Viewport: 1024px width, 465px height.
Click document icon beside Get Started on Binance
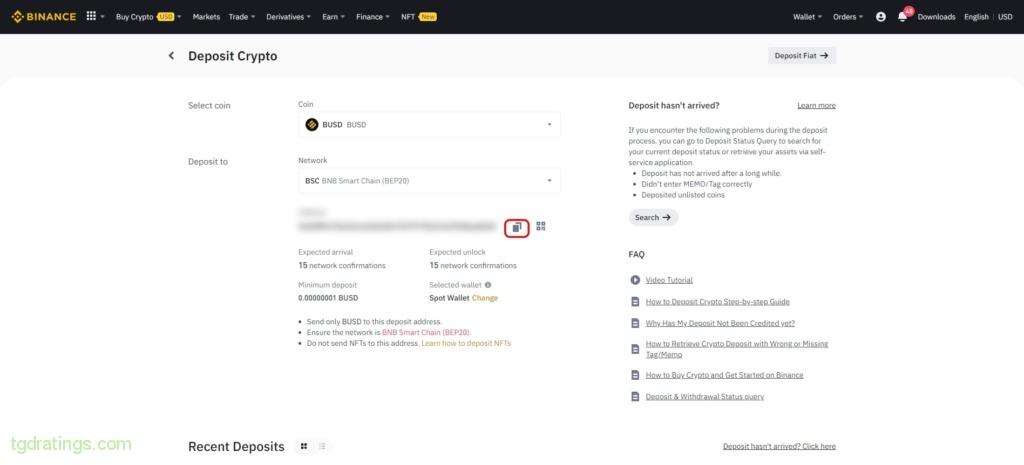pyautogui.click(x=635, y=375)
